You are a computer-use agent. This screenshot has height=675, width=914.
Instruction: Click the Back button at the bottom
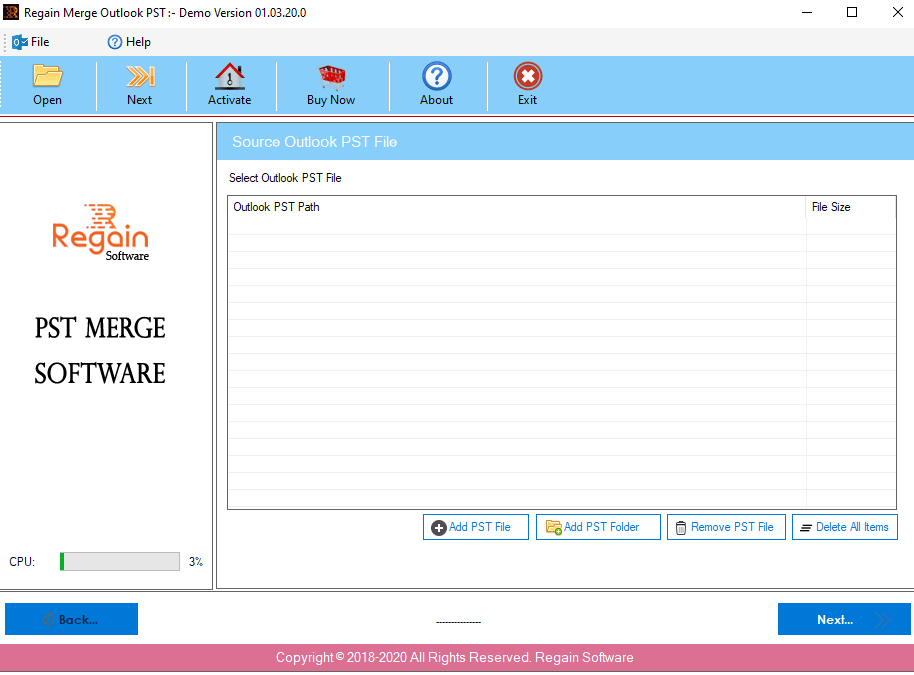71,619
